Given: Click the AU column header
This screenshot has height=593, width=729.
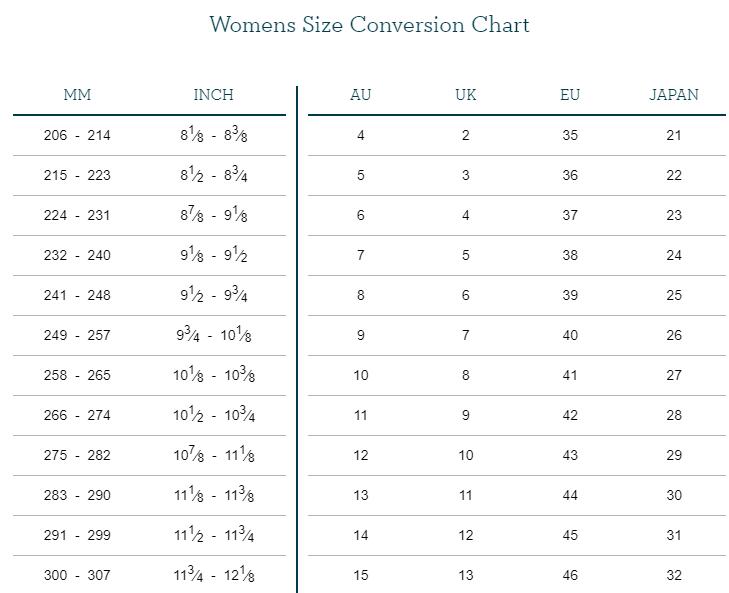Looking at the screenshot, I should click(361, 95).
